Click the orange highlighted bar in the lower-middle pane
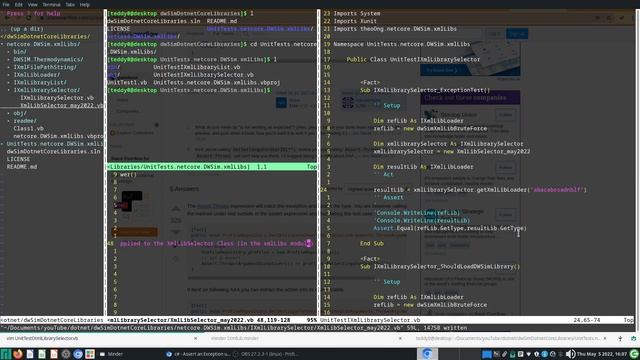Screen dimensions: 640x360 pyautogui.click(x=134, y=232)
